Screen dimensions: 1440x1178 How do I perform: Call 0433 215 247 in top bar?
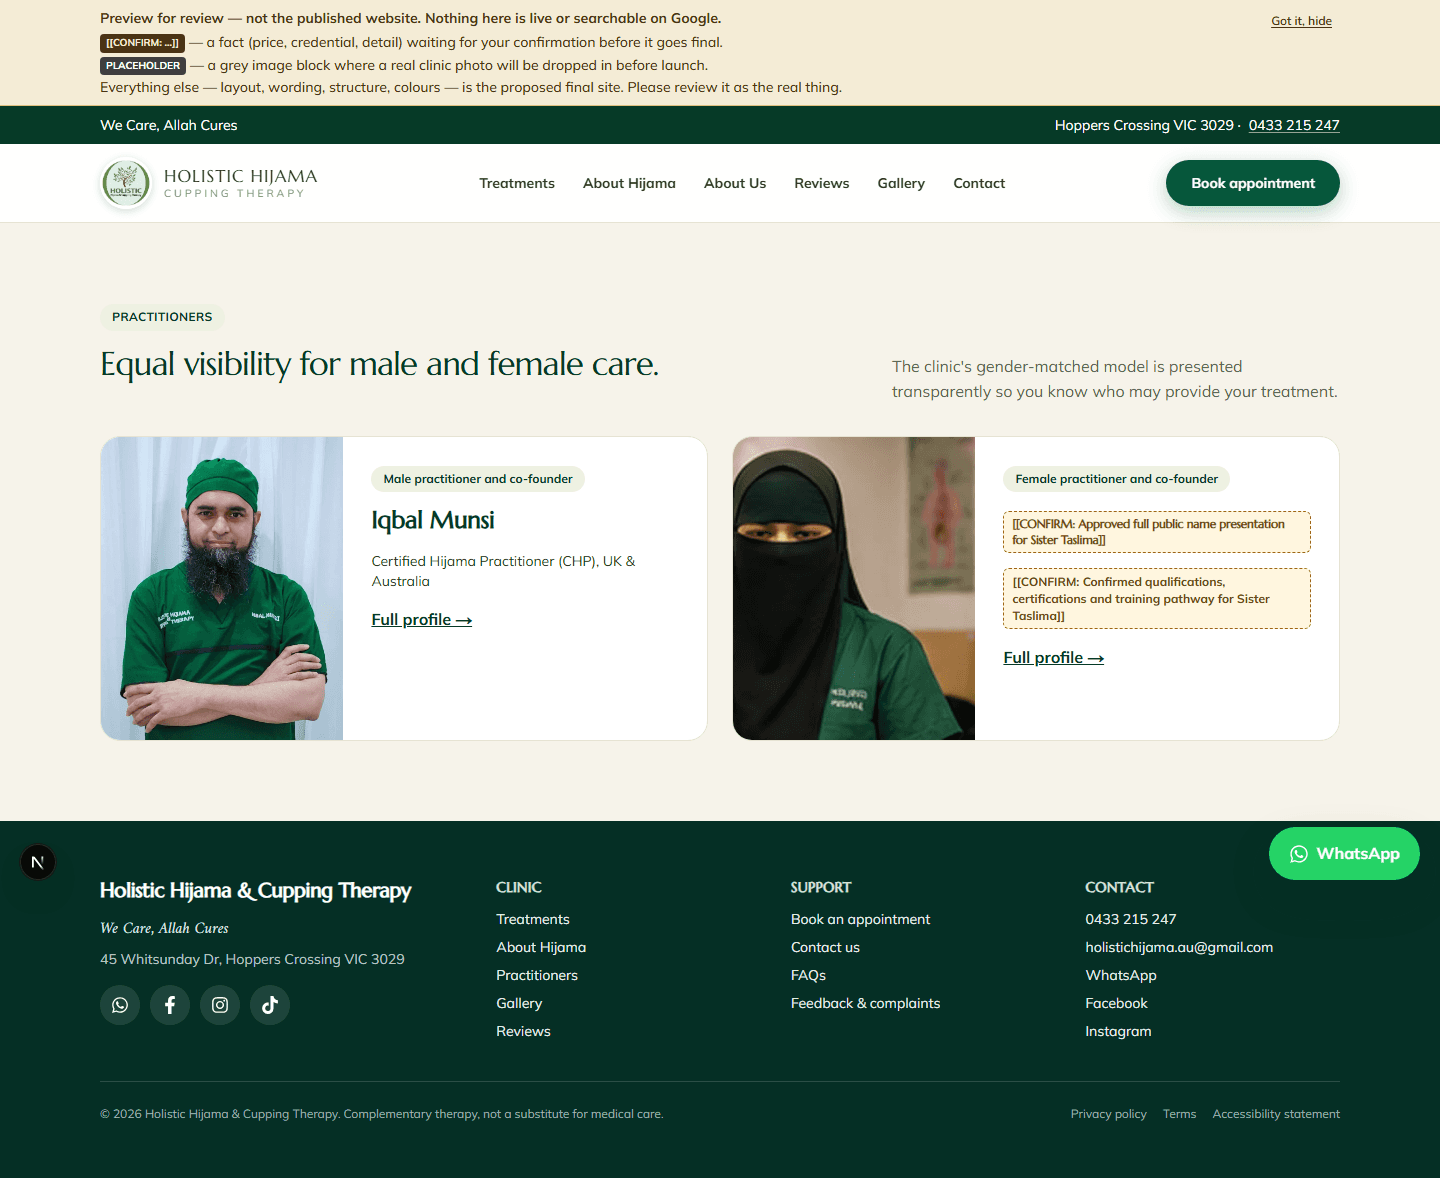click(1294, 125)
